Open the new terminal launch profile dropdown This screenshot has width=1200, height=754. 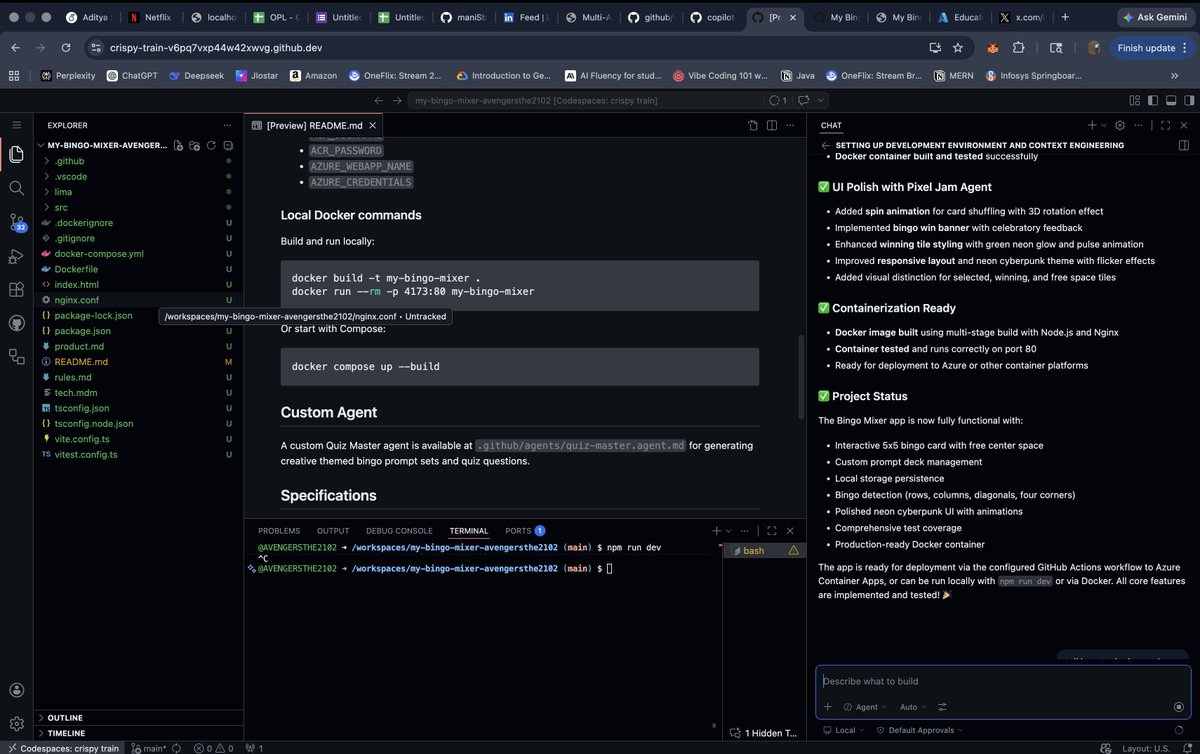click(731, 531)
